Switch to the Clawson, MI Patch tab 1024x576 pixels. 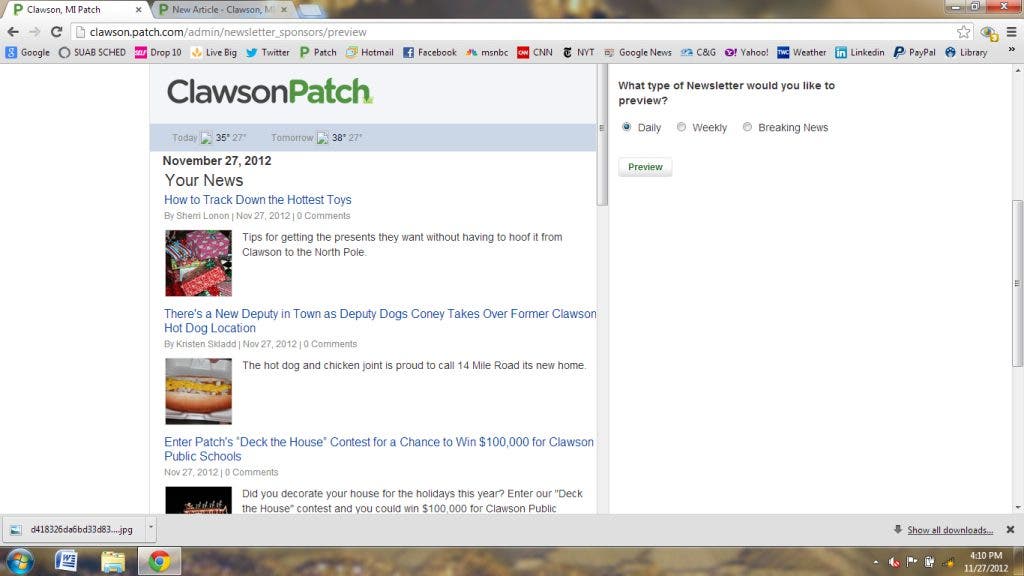coord(72,10)
